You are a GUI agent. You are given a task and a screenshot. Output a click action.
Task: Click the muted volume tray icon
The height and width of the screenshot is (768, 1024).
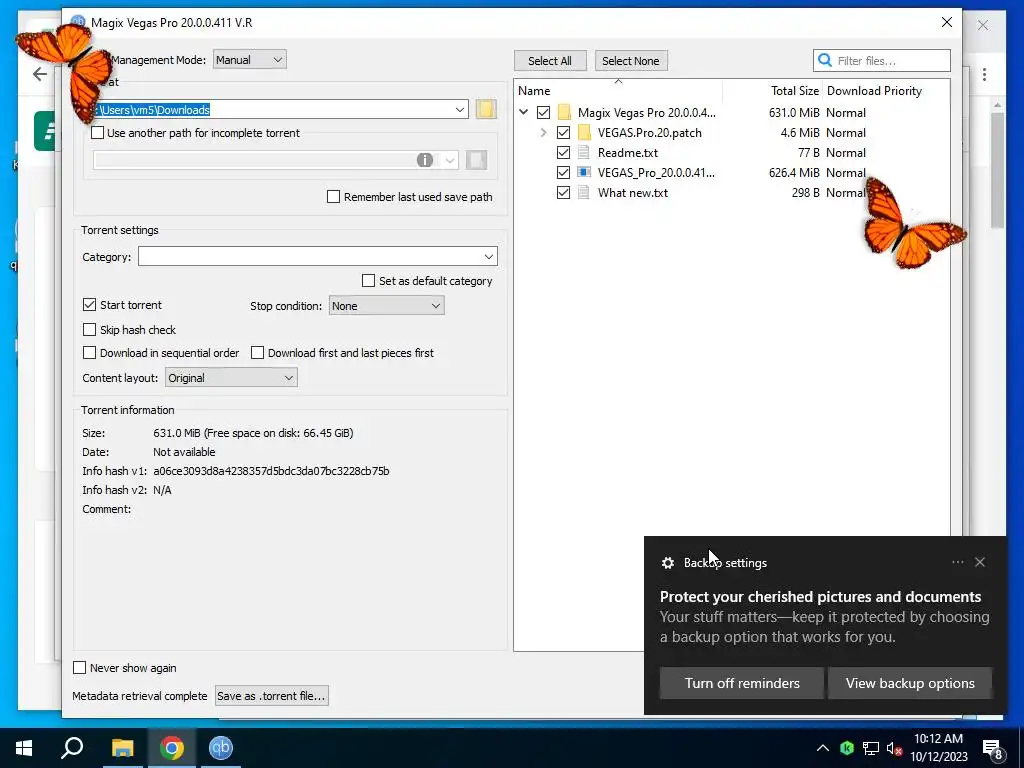(x=895, y=748)
